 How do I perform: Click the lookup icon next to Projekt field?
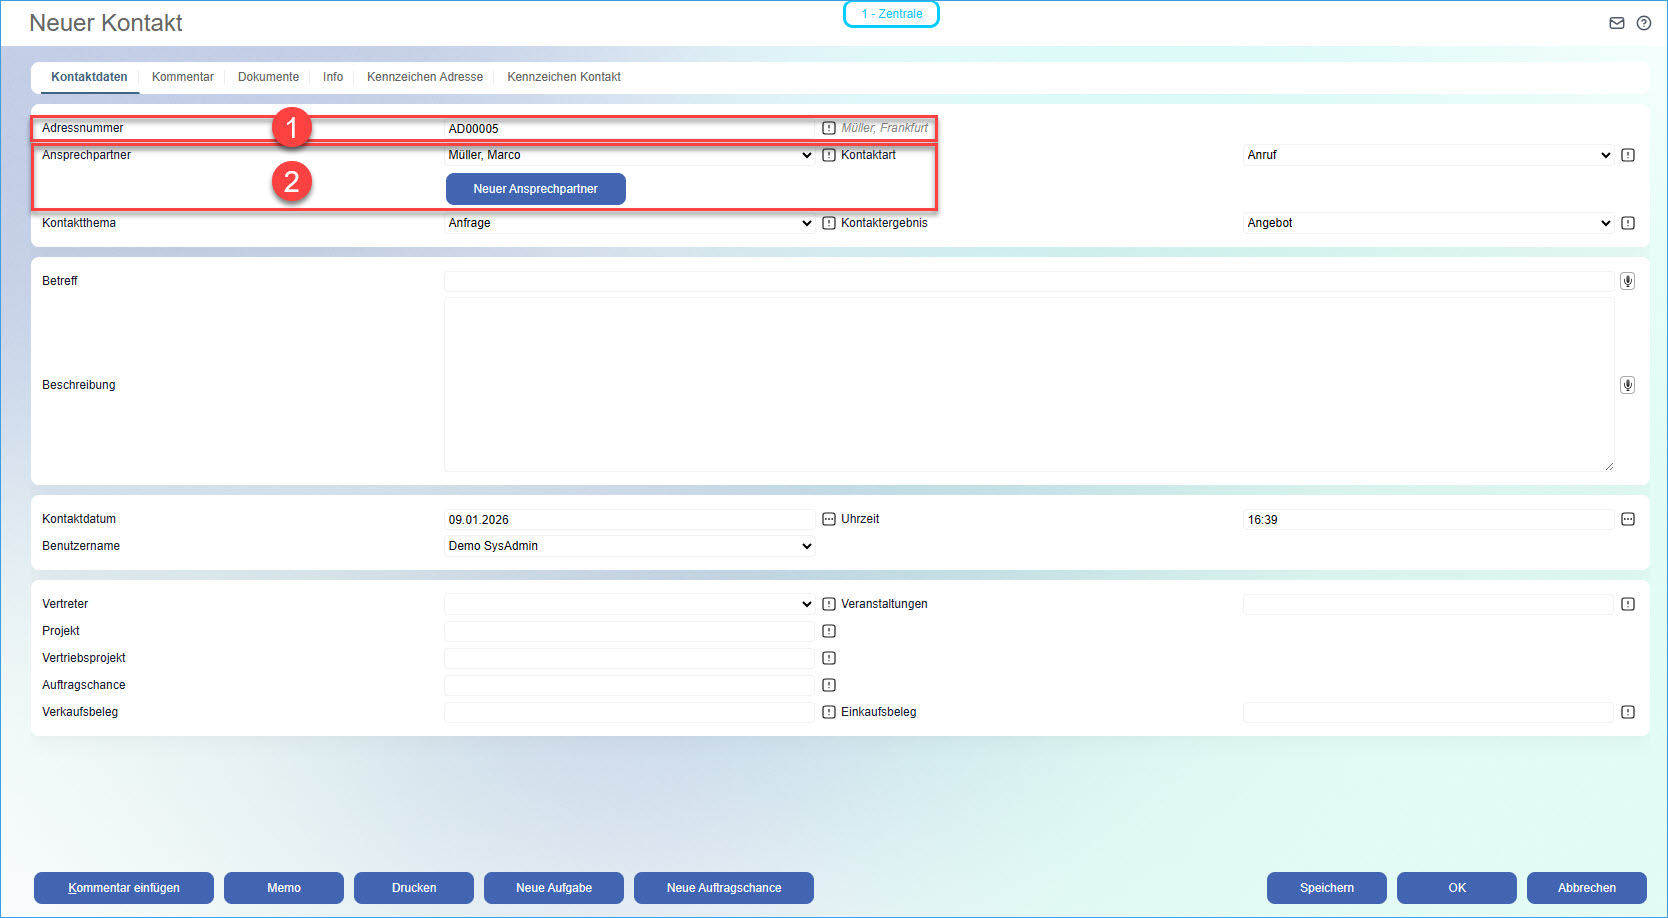(x=829, y=631)
